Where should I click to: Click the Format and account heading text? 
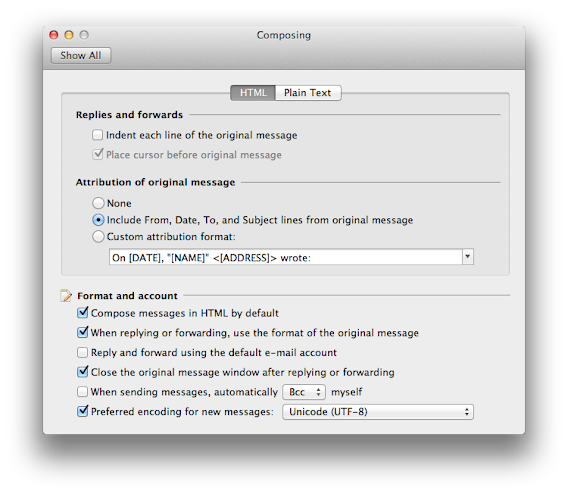coord(128,296)
